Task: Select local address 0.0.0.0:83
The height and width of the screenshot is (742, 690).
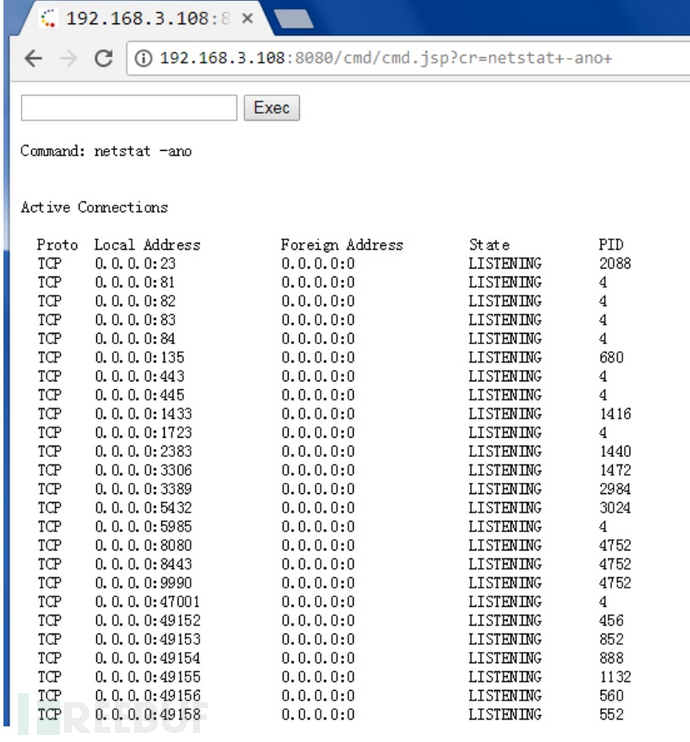Action: [135, 320]
